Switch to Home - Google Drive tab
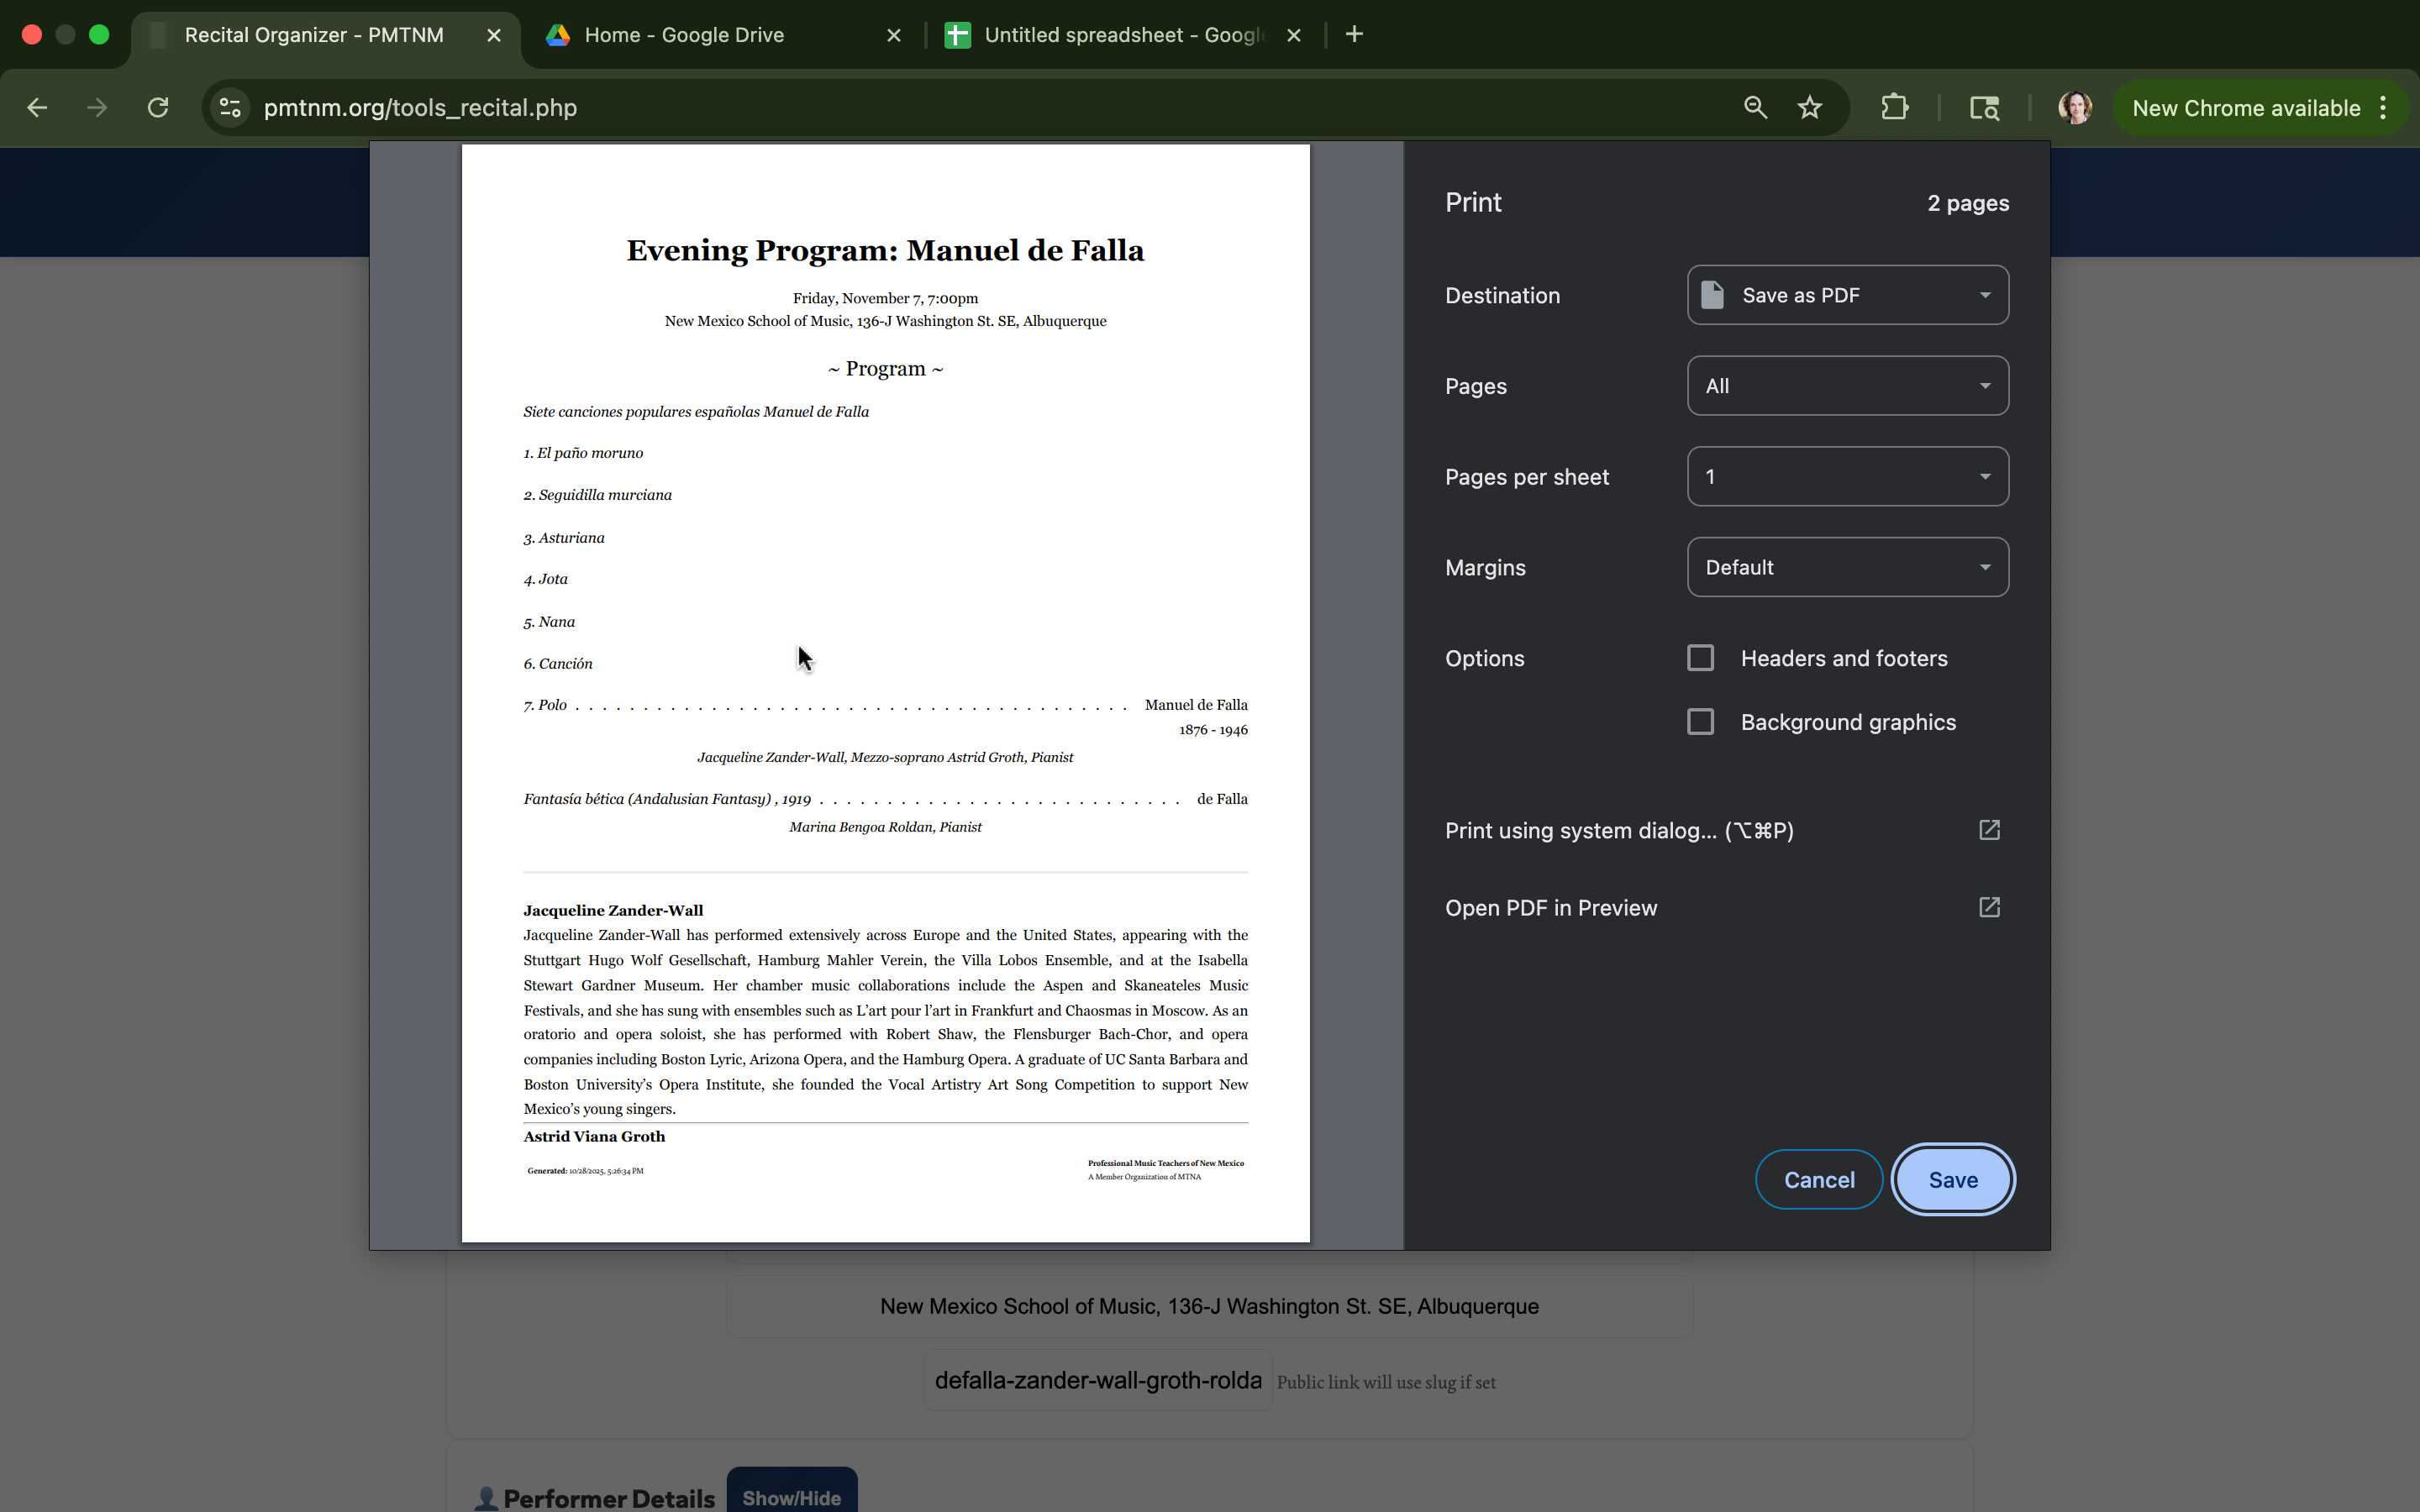Screen dimensions: 2420x1512 pyautogui.click(x=684, y=35)
